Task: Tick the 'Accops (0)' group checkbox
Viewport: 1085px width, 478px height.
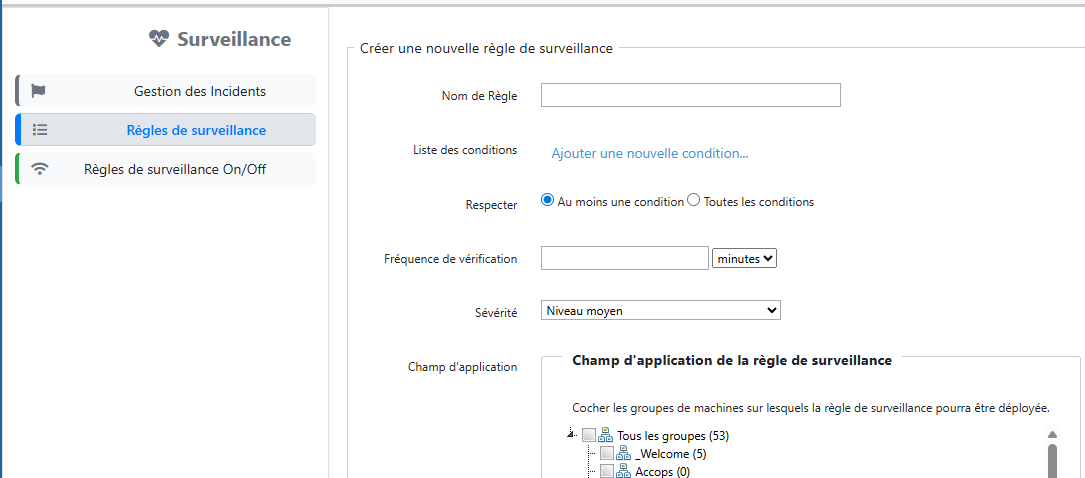Action: [607, 471]
